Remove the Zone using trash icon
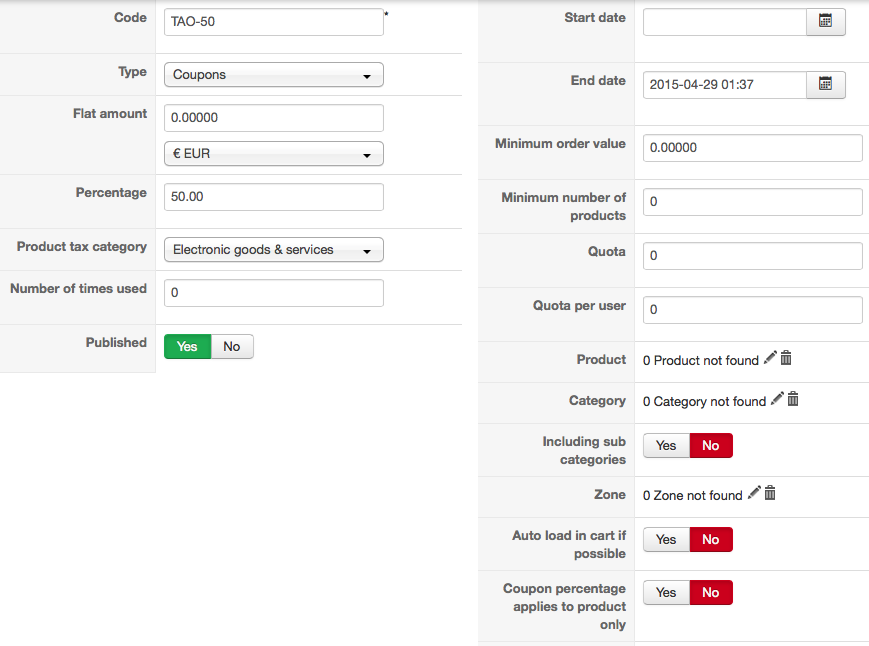Viewport: 869px width, 646px height. (770, 493)
